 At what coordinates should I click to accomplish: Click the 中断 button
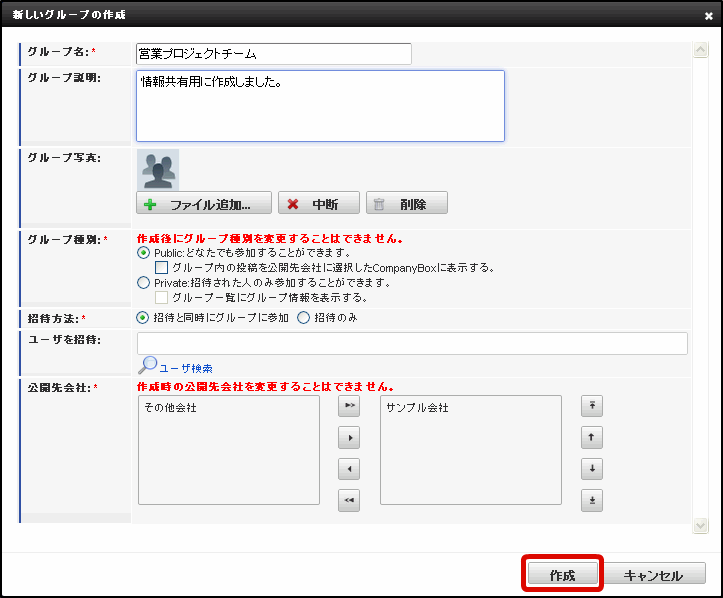pos(319,203)
